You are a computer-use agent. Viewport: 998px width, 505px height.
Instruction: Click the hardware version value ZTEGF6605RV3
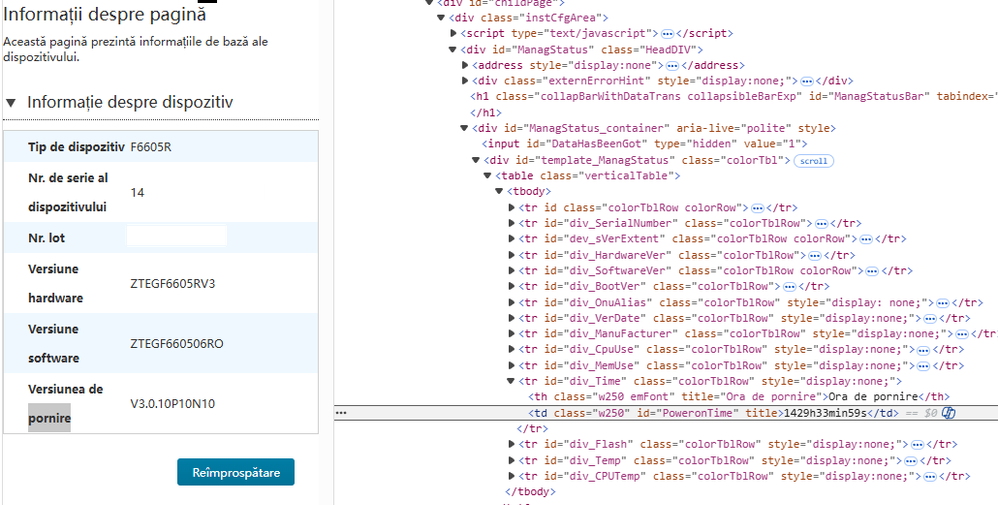click(x=172, y=284)
